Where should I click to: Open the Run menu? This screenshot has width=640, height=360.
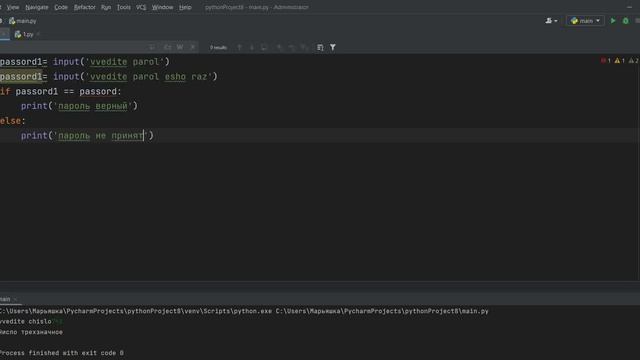[x=106, y=7]
